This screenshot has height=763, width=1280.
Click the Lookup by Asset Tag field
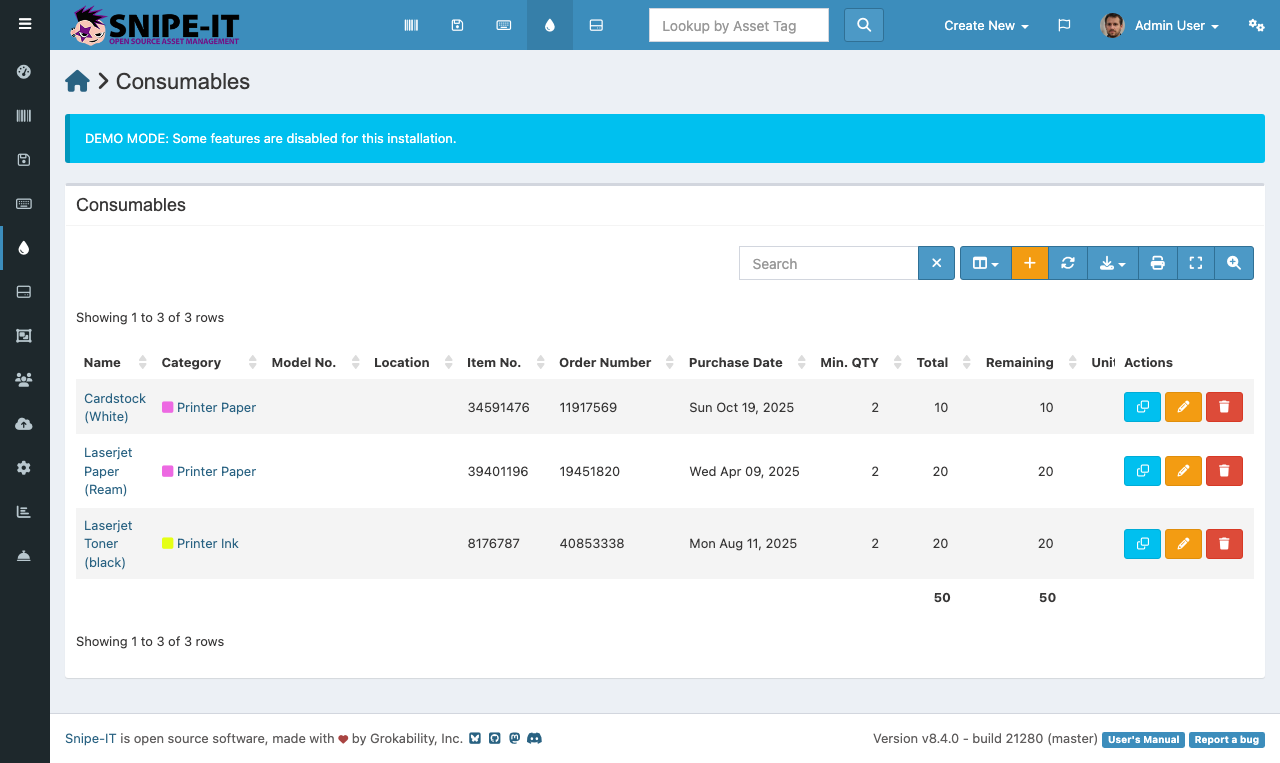tap(739, 25)
